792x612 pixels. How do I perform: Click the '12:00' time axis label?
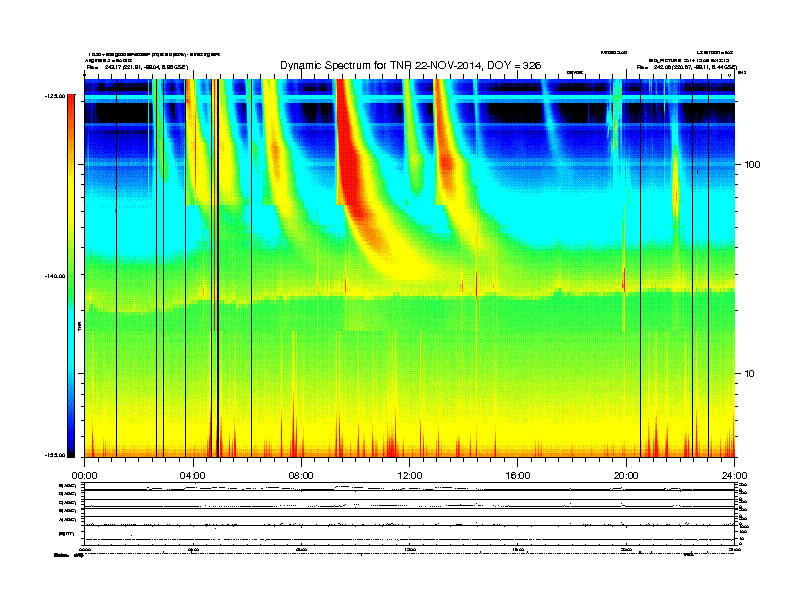(410, 476)
